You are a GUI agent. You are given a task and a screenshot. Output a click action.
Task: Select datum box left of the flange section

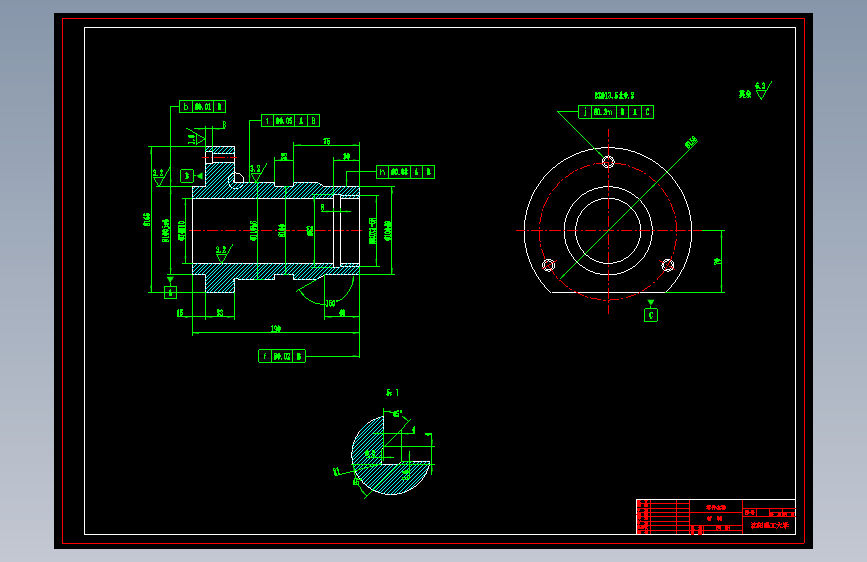pos(187,176)
